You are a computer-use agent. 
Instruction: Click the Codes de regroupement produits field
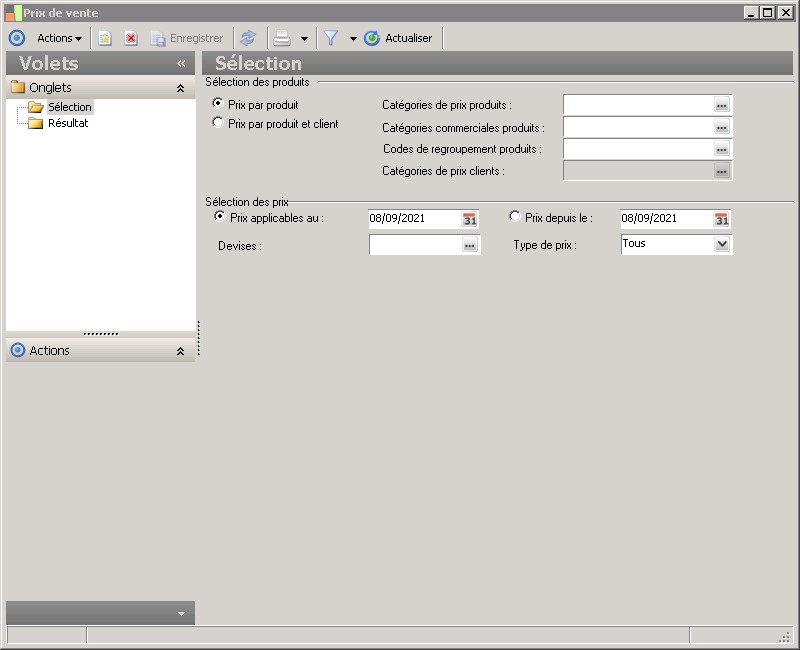point(637,149)
